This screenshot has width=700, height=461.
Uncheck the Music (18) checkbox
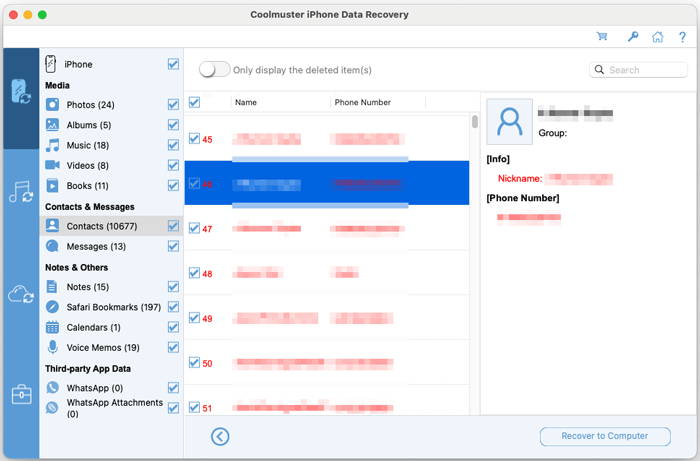(173, 145)
